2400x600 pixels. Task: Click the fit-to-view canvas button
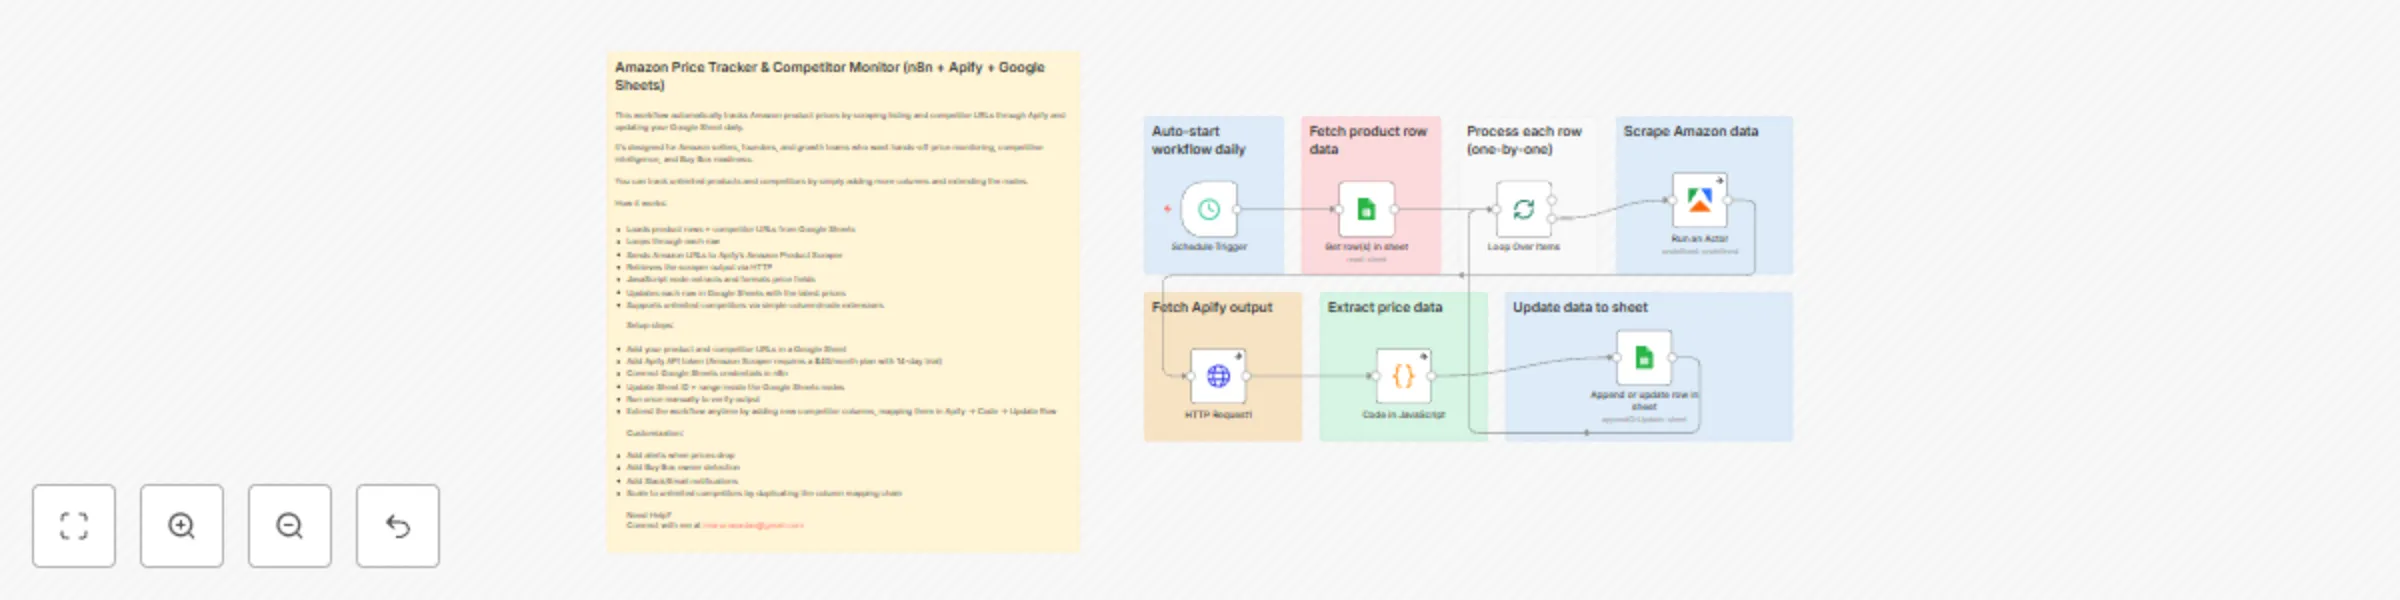click(x=74, y=526)
